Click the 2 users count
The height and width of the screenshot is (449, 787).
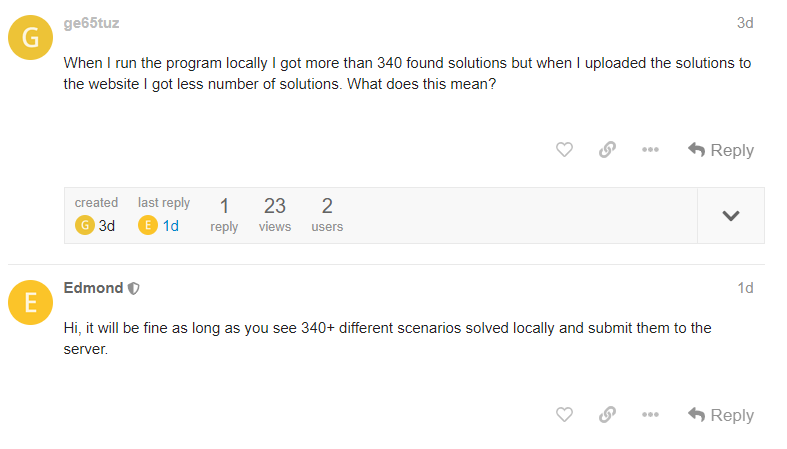[x=327, y=207]
